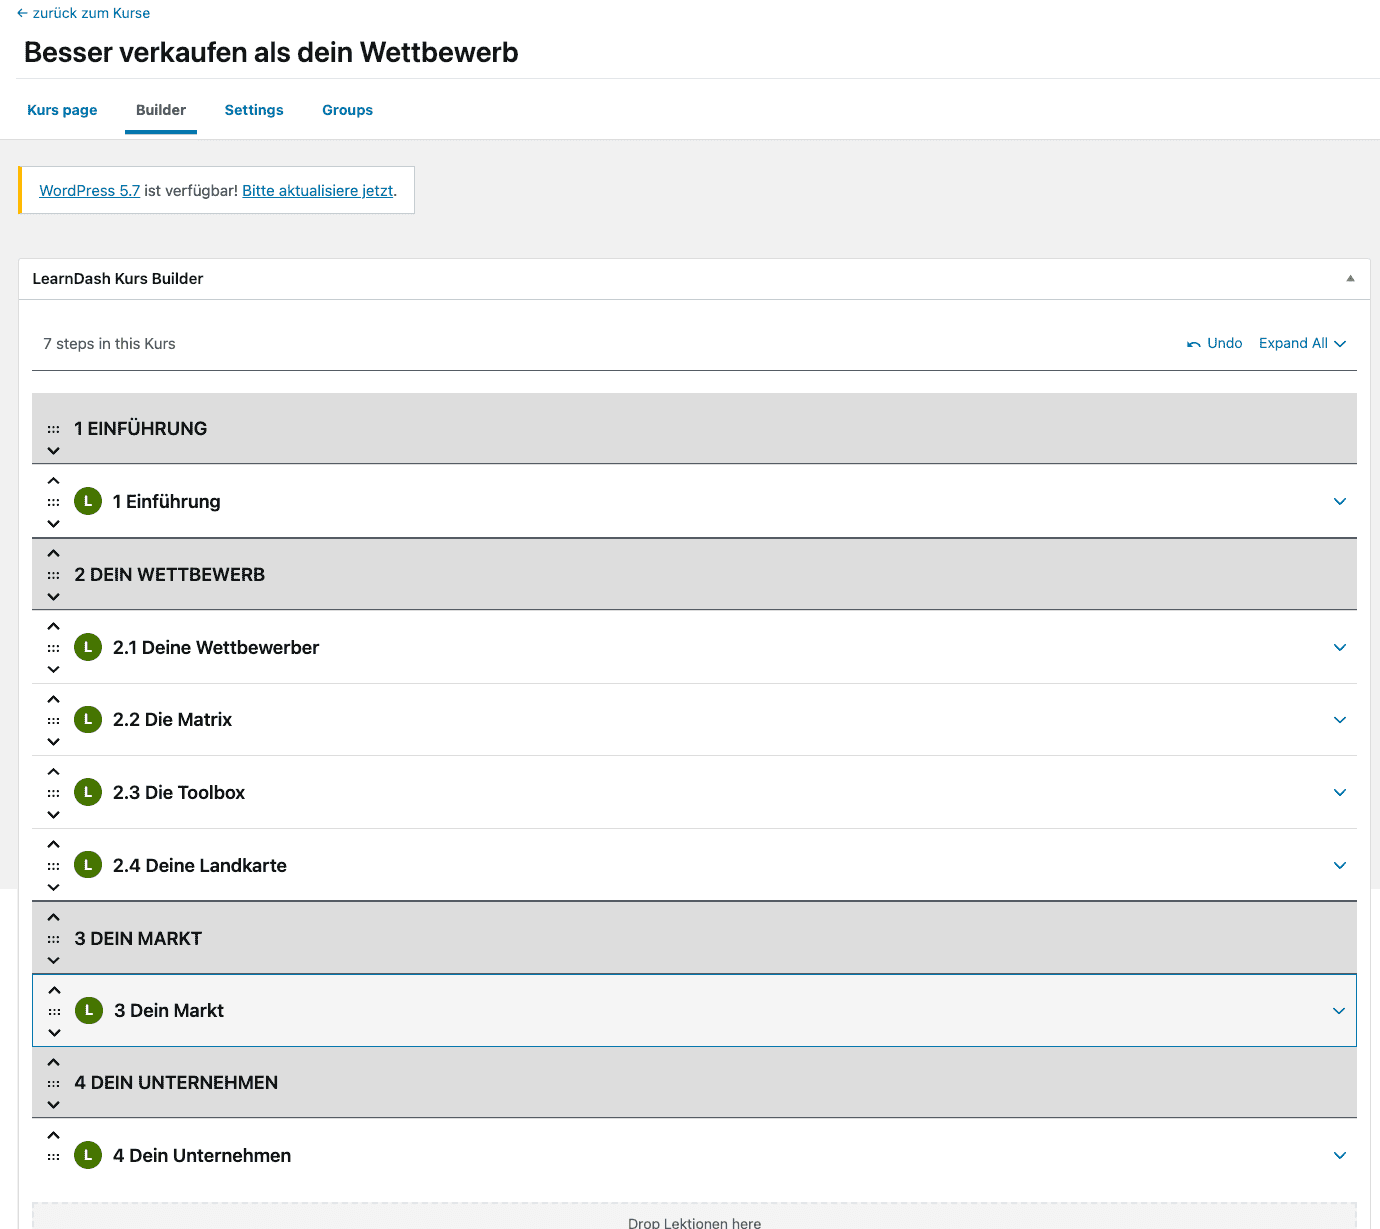The width and height of the screenshot is (1380, 1229).
Task: Expand the 4 Dein Unternehmen lesson
Action: tap(1340, 1156)
